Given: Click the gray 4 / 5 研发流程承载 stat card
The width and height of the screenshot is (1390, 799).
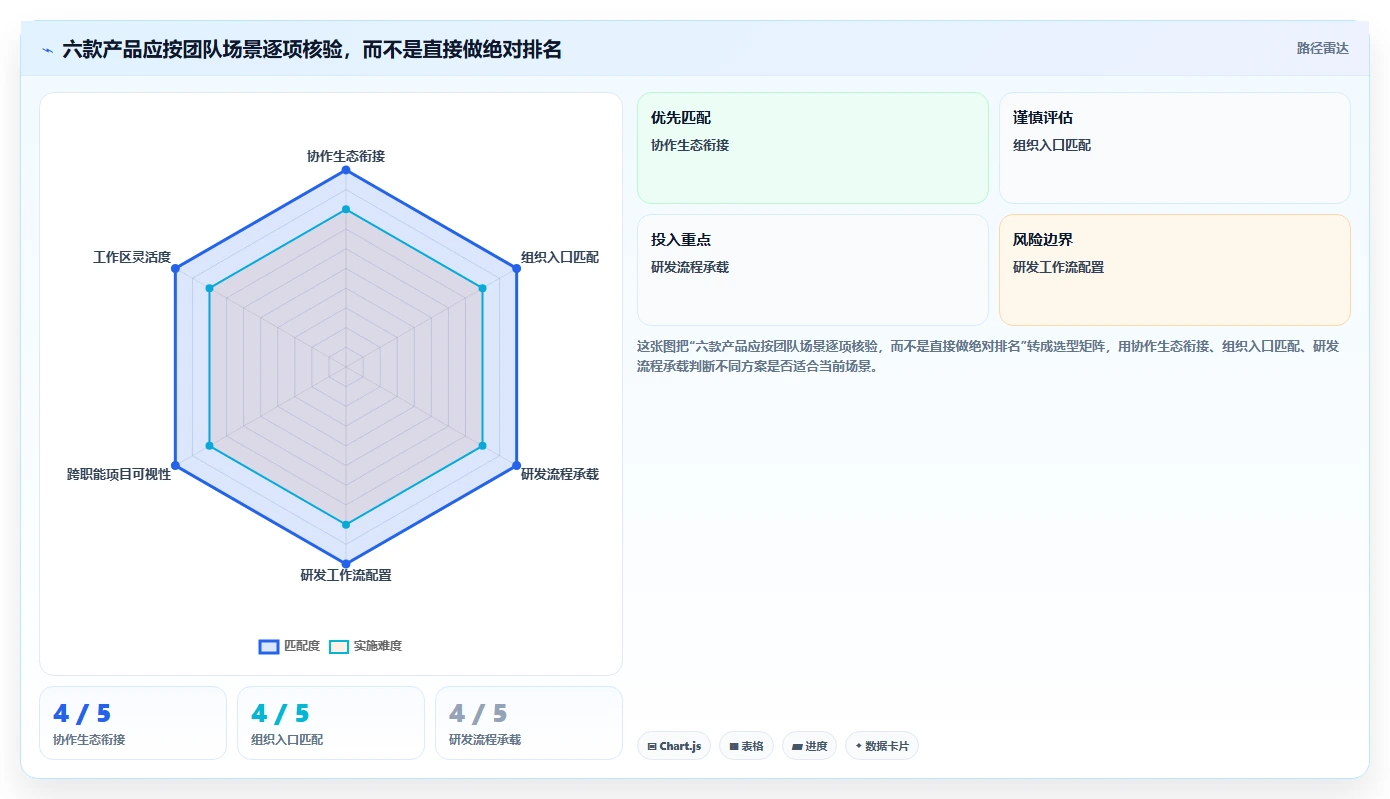Looking at the screenshot, I should coord(529,723).
